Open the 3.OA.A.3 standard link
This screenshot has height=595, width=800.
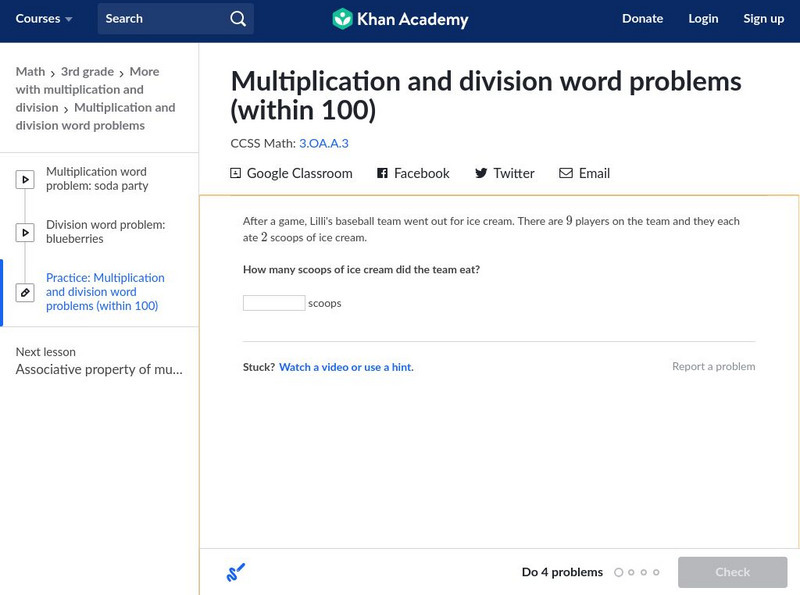tap(323, 143)
